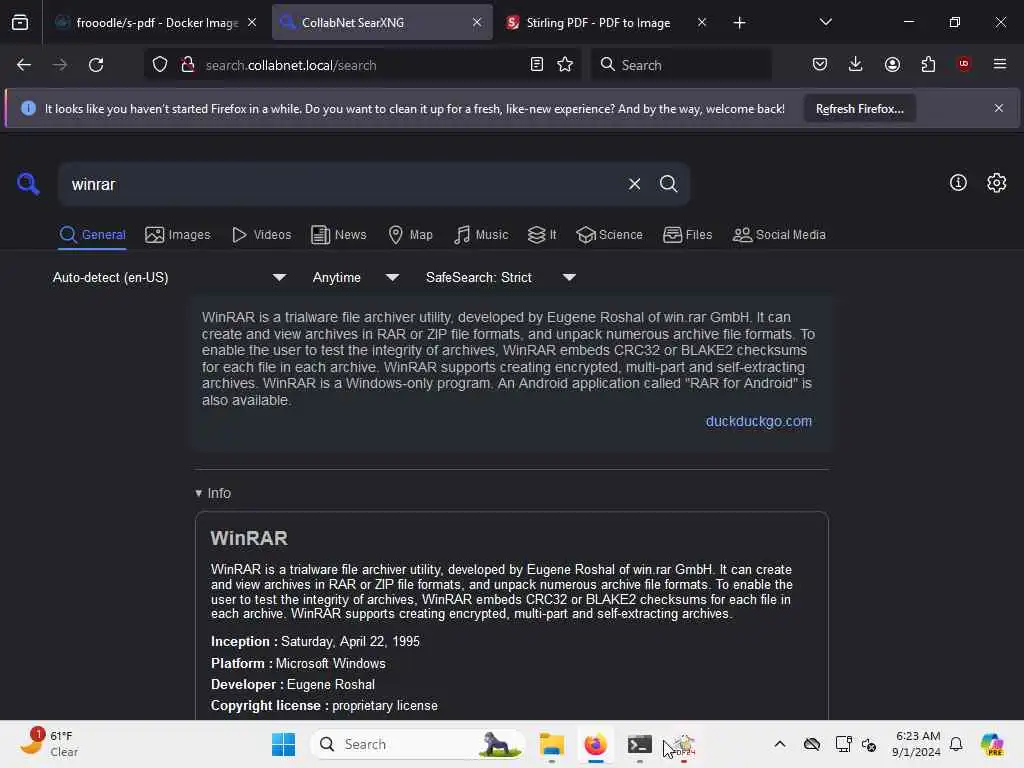Select Files search category

(x=687, y=234)
